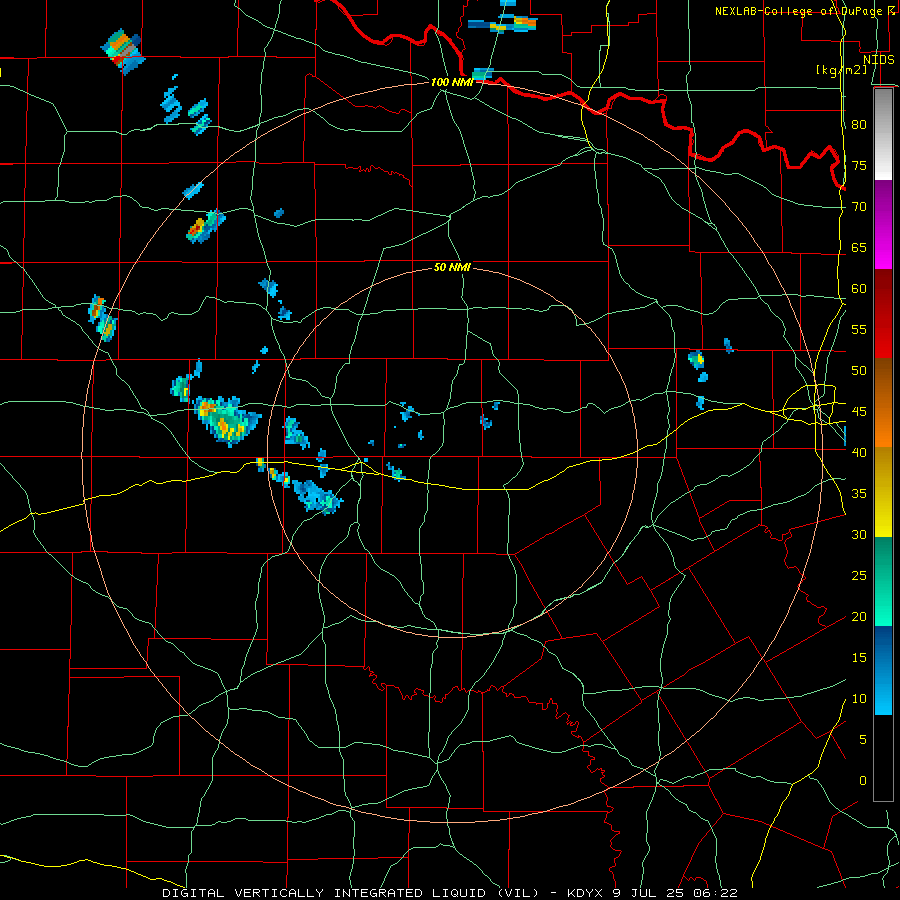Click the 50 value on the color scale

point(859,370)
